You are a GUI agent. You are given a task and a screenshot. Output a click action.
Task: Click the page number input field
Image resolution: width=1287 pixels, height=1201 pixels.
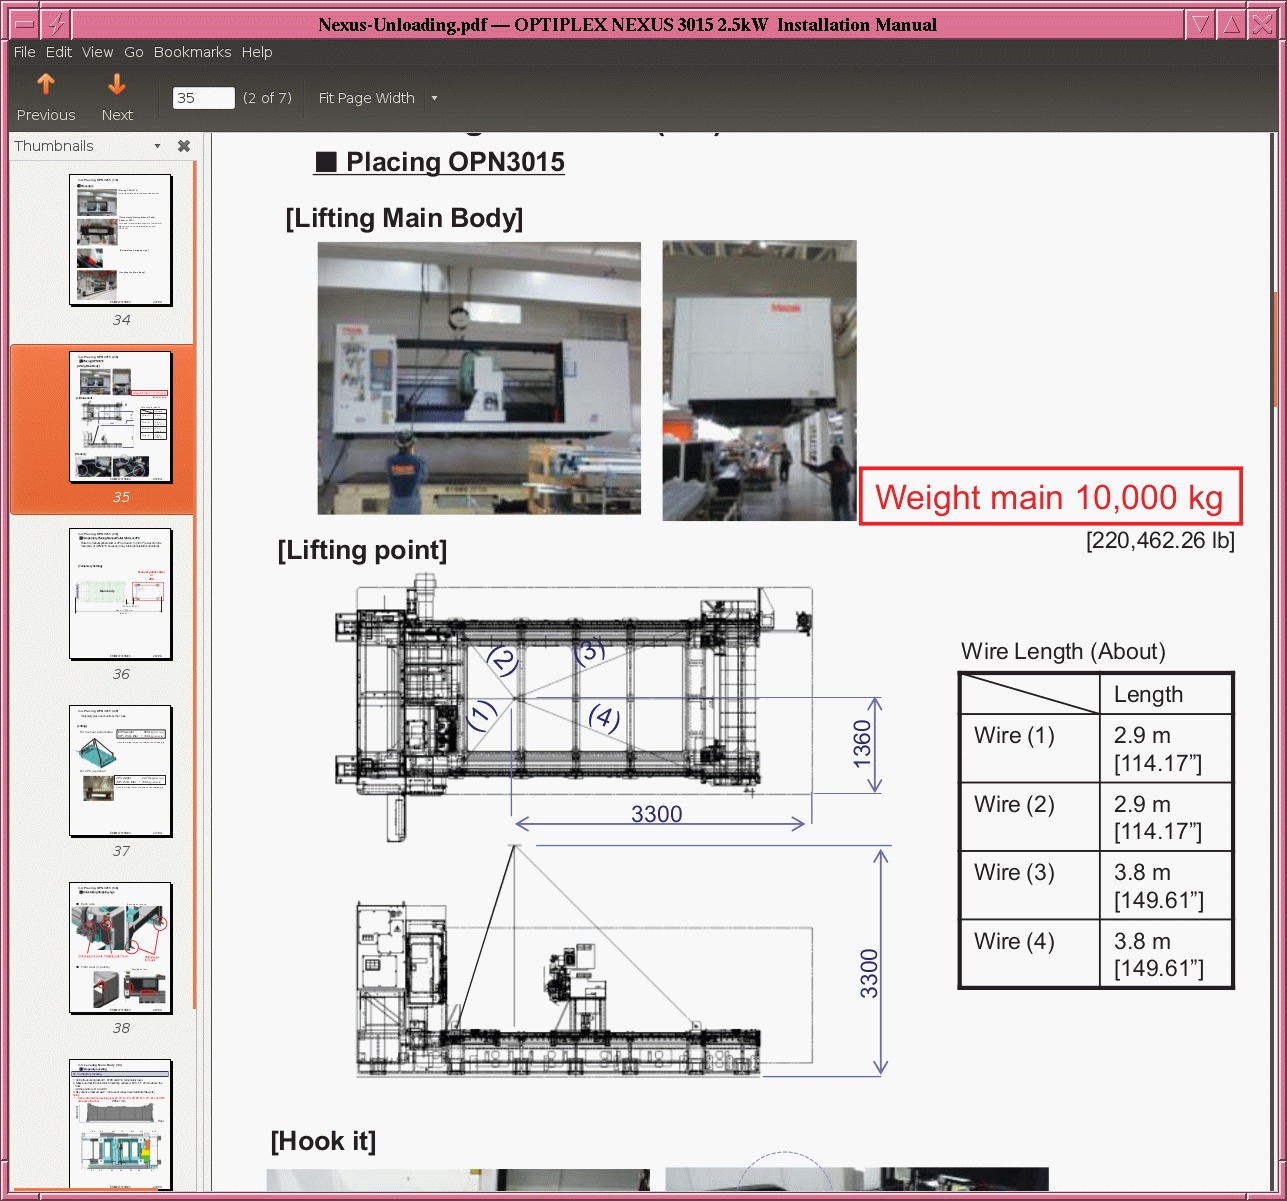coord(203,98)
